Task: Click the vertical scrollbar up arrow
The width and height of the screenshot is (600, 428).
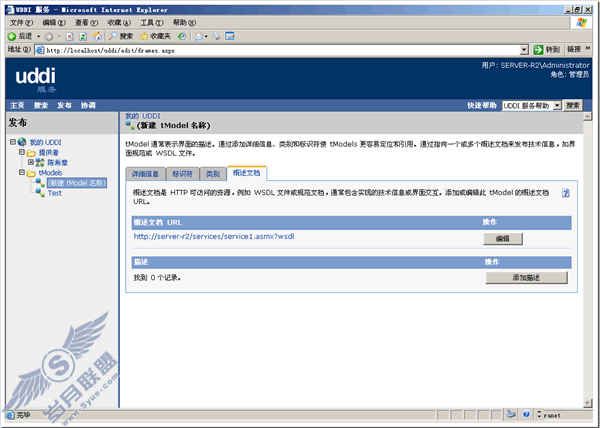Action: (x=587, y=117)
